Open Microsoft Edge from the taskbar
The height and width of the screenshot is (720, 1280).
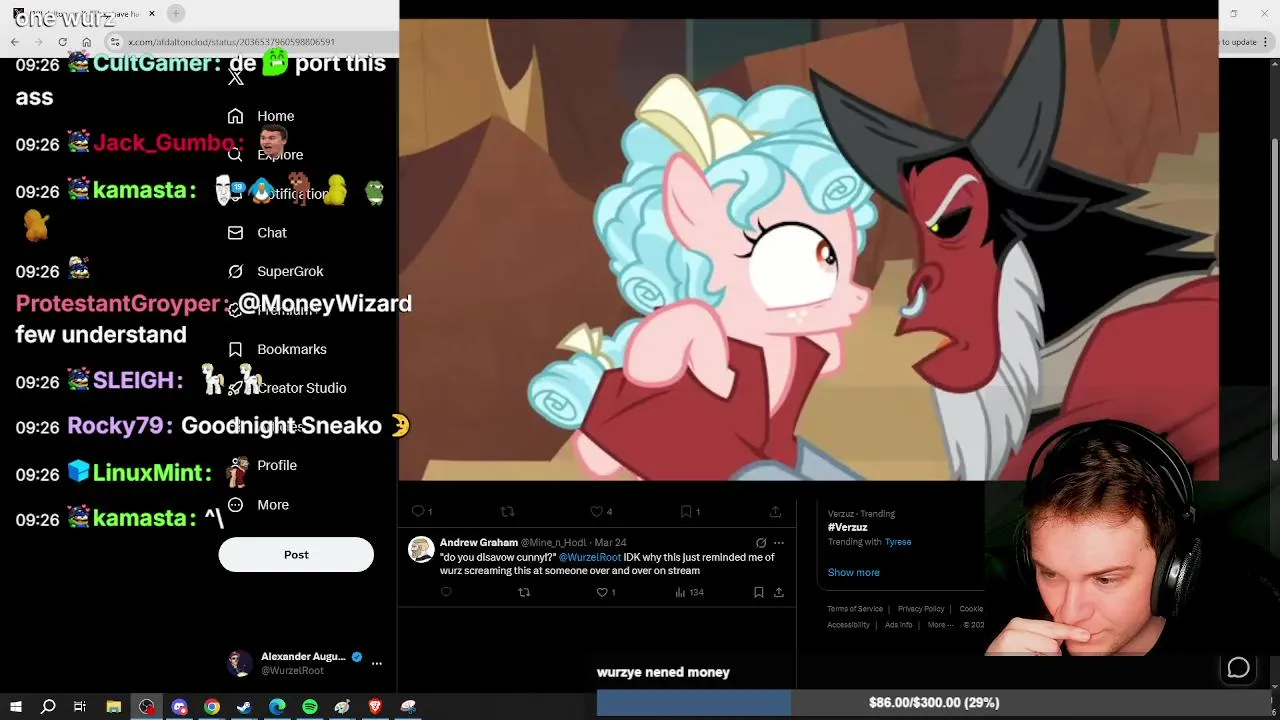277,707
